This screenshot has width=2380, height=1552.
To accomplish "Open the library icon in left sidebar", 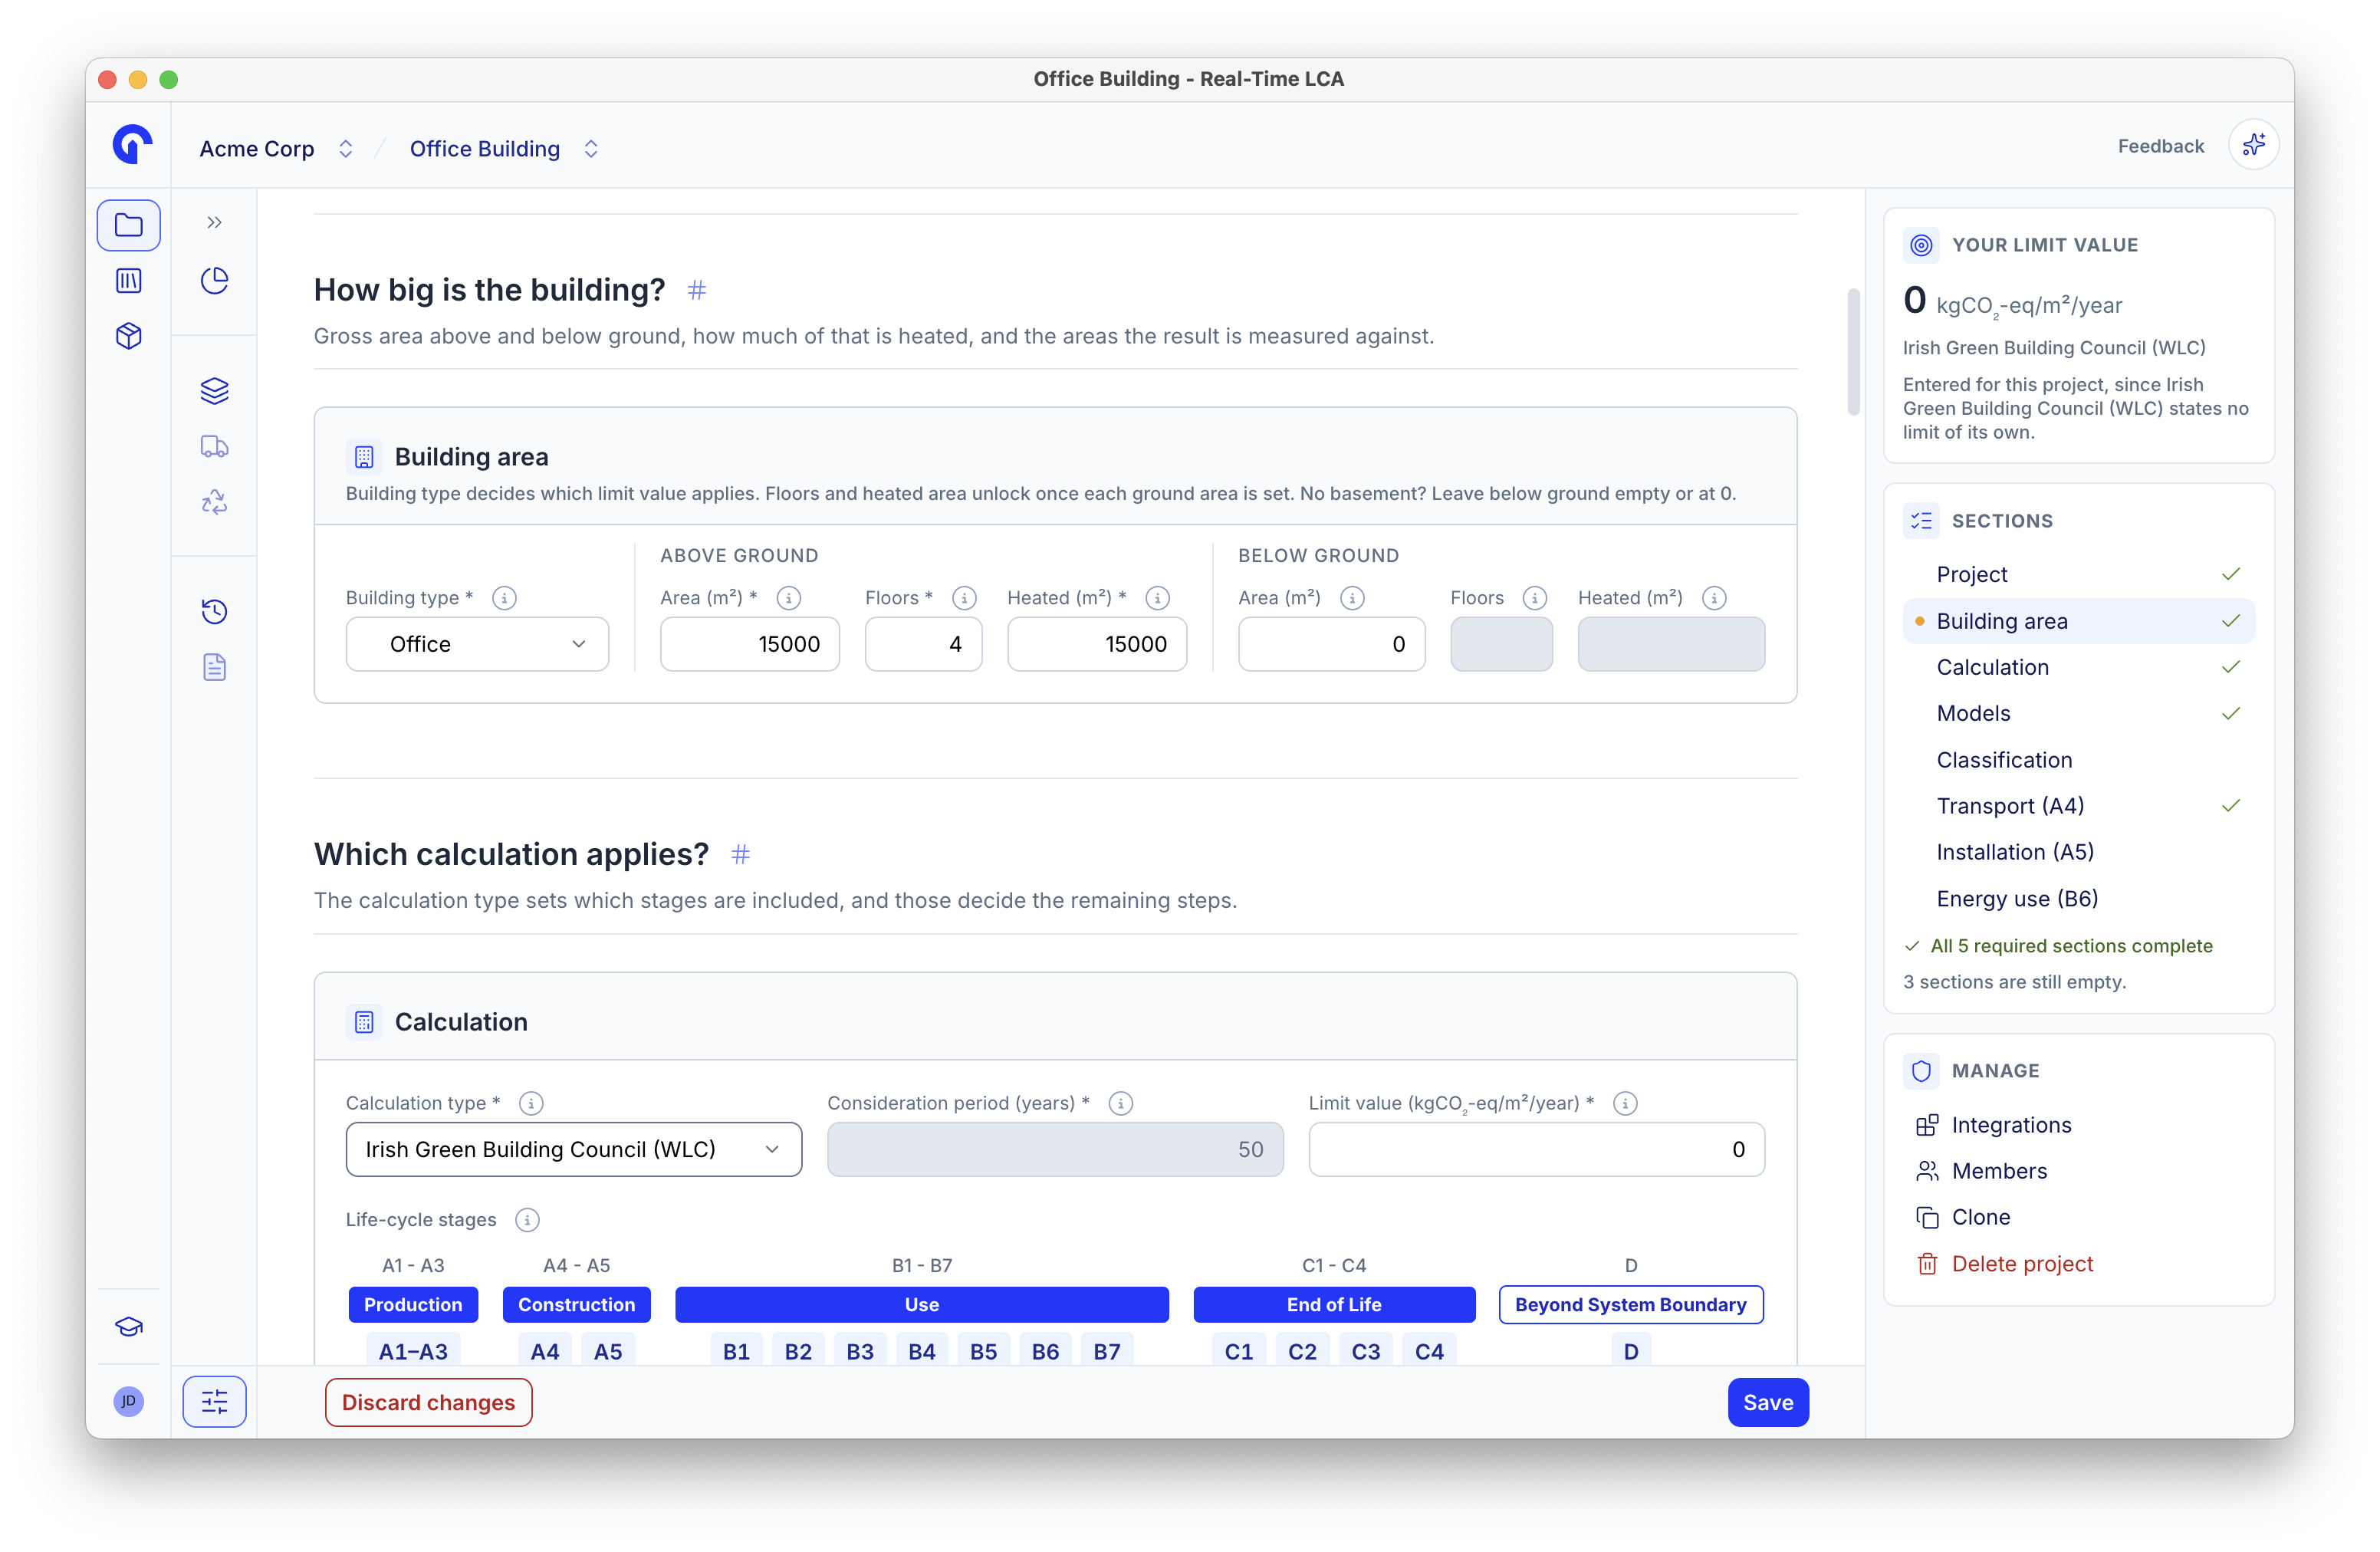I will point(128,281).
